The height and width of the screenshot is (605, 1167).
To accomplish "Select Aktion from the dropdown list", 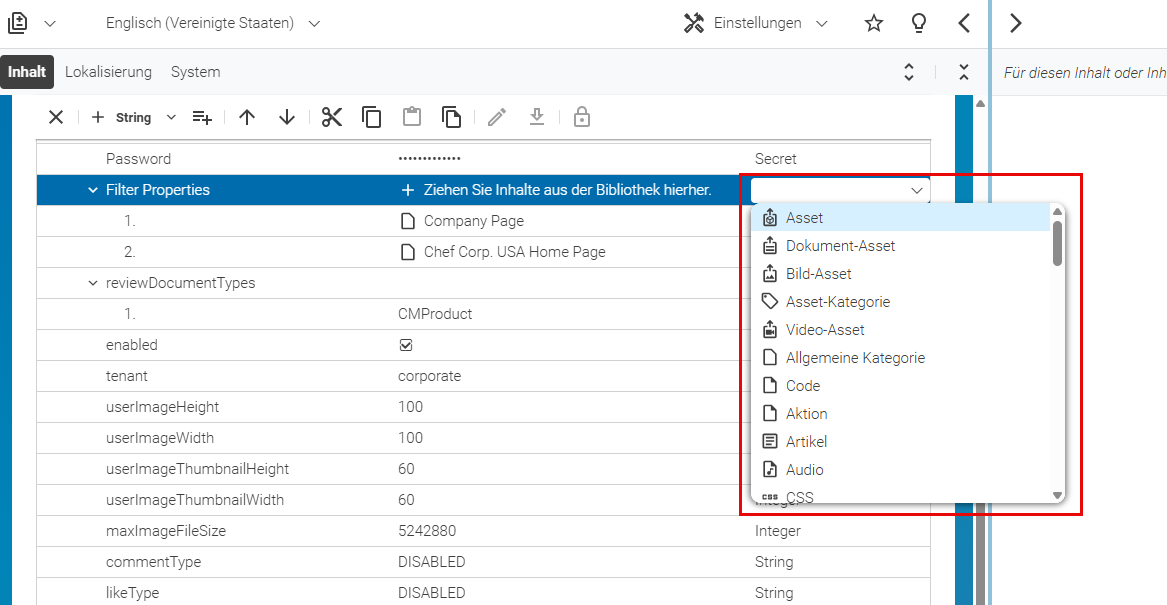I will (x=901, y=414).
